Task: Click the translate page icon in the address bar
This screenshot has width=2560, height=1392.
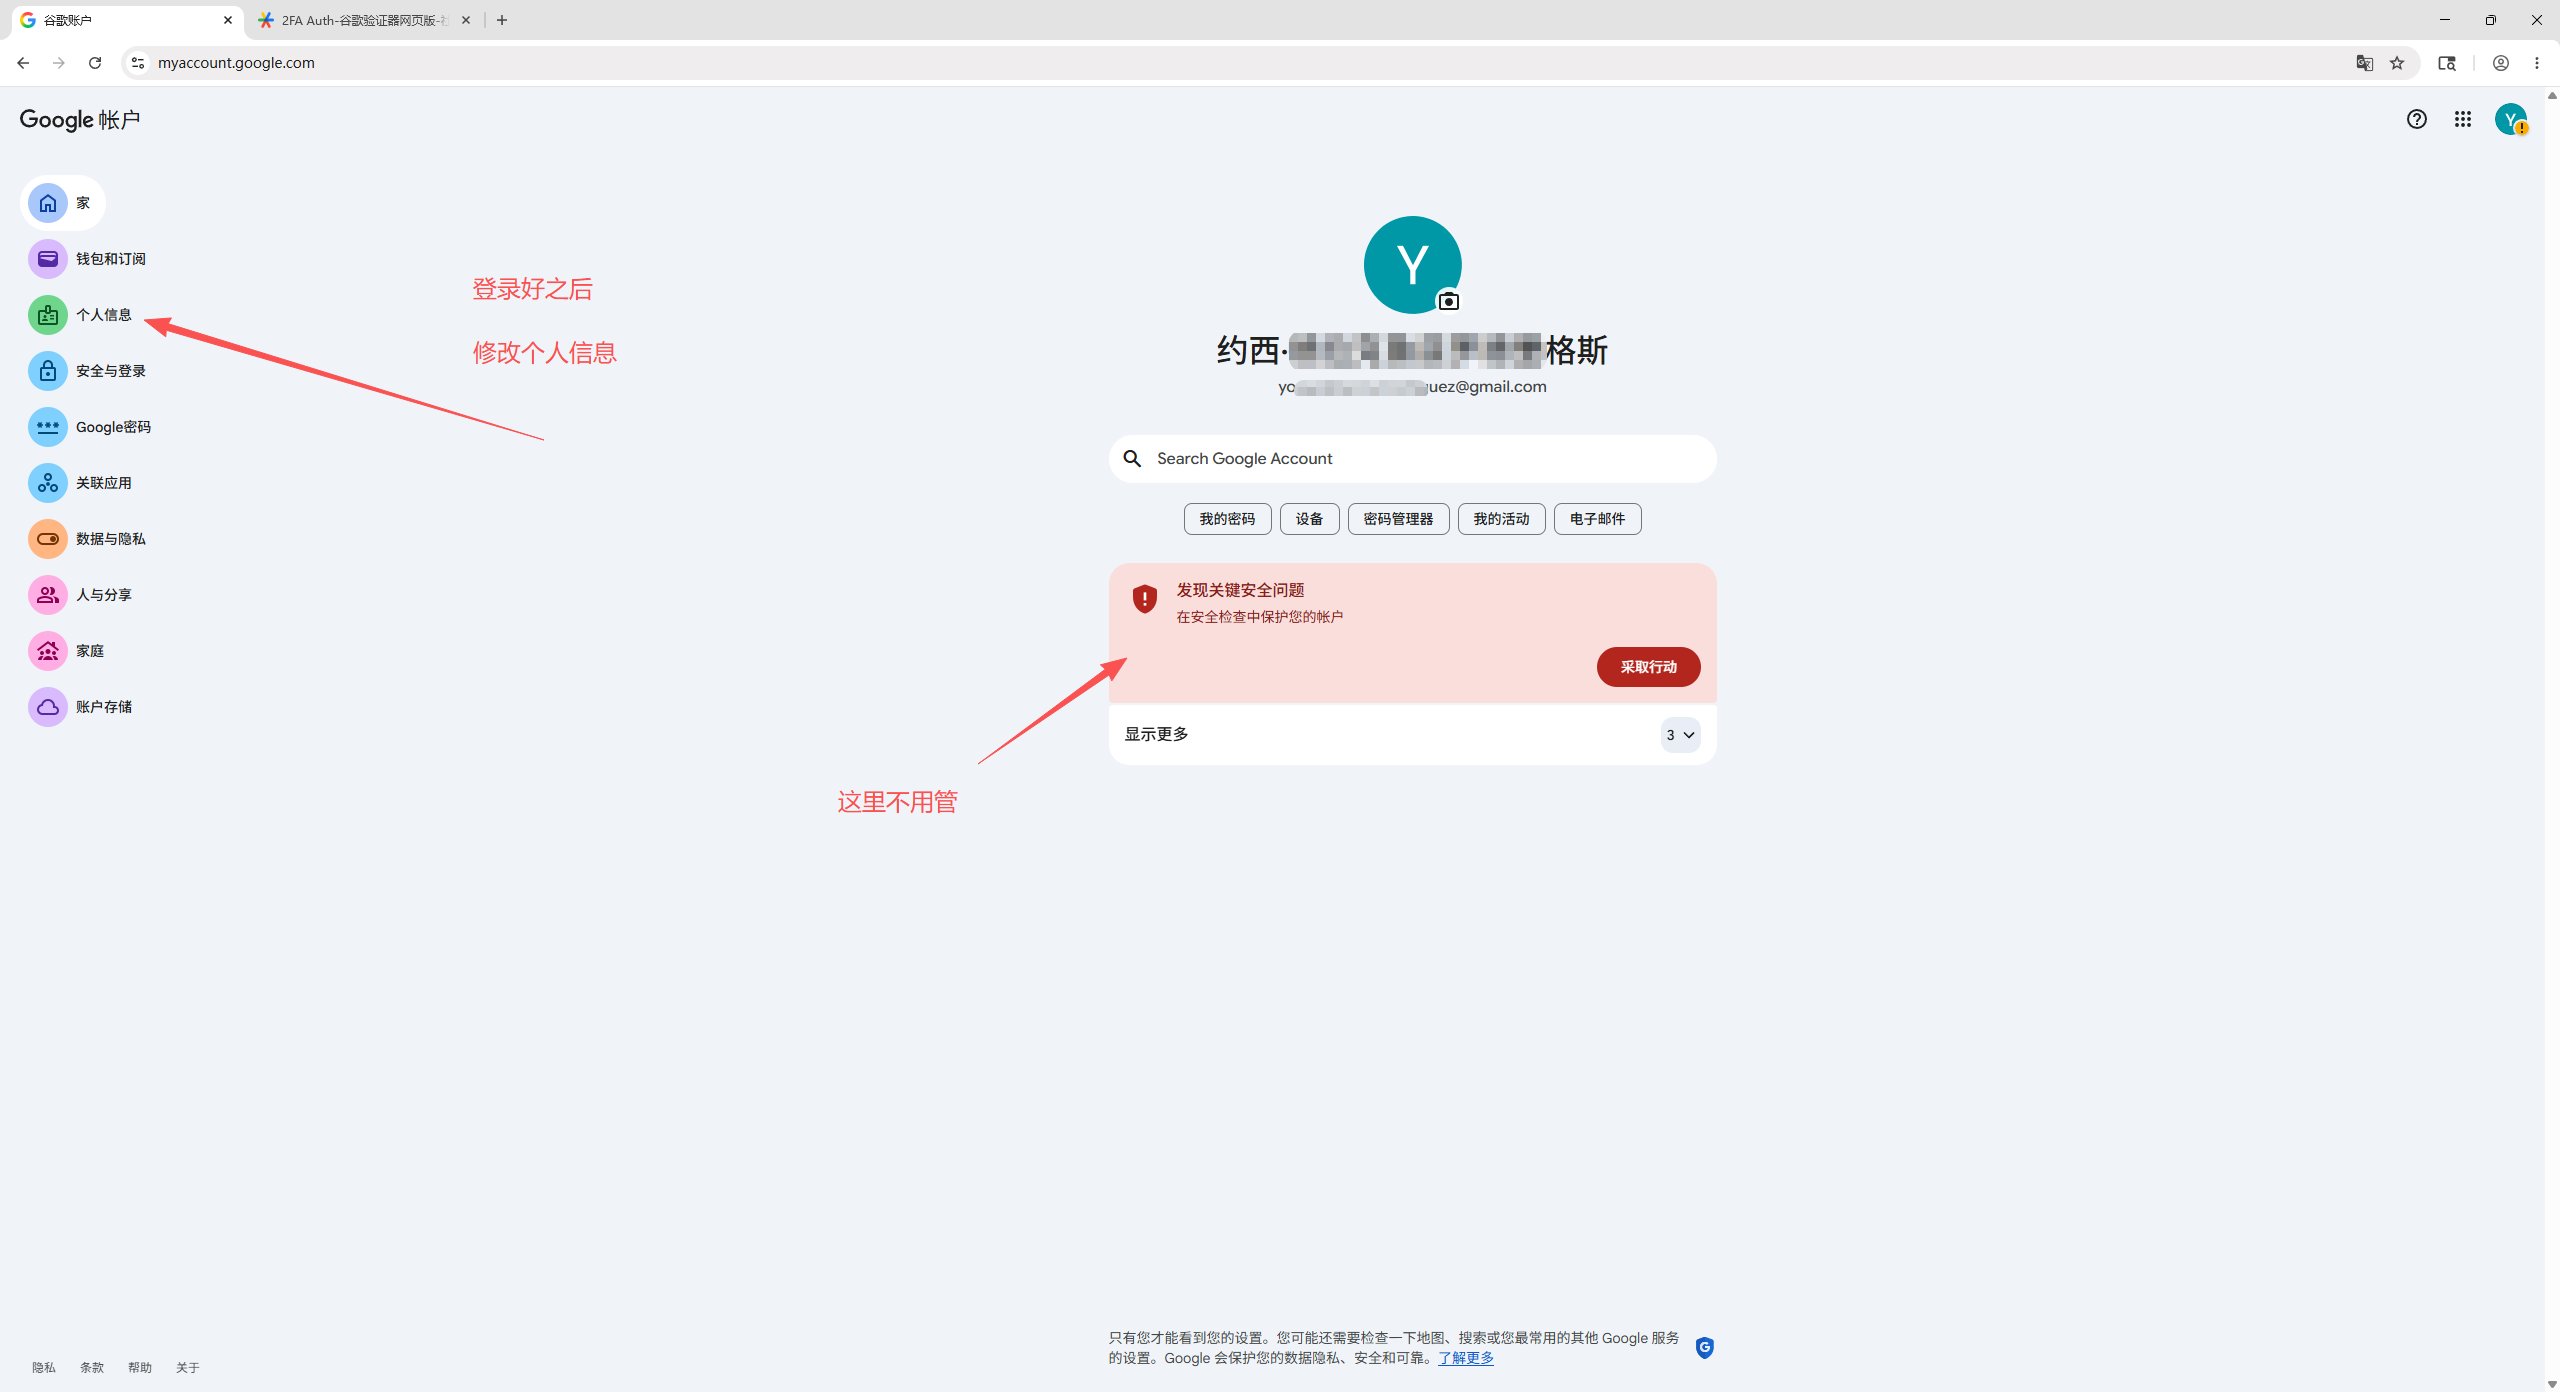Action: 2364,63
